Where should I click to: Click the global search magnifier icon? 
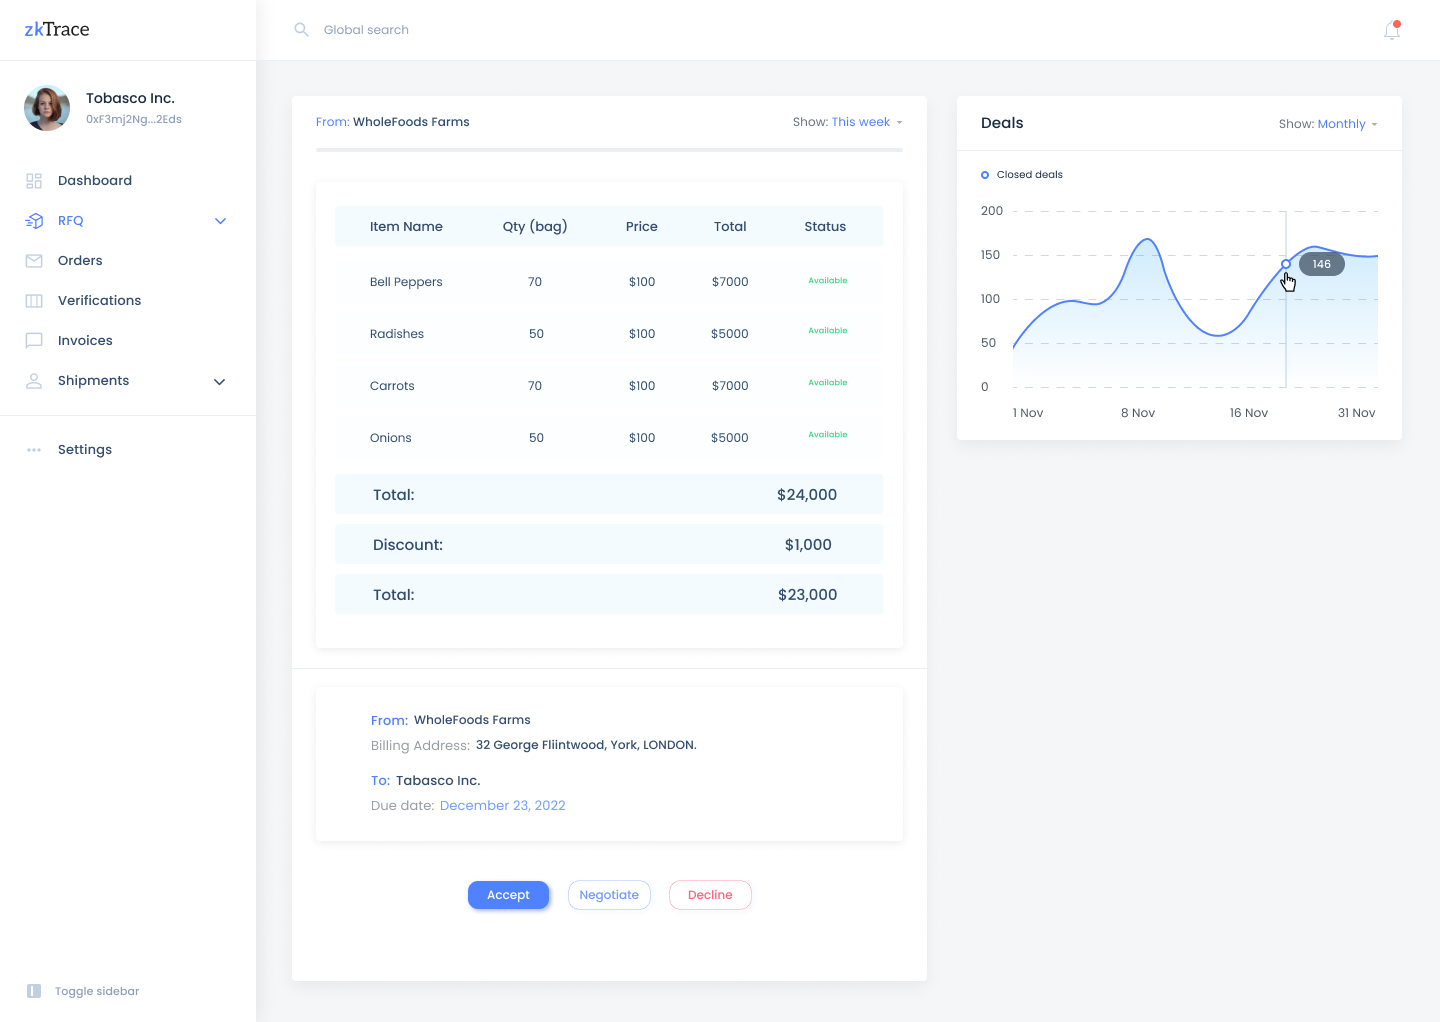coord(301,30)
